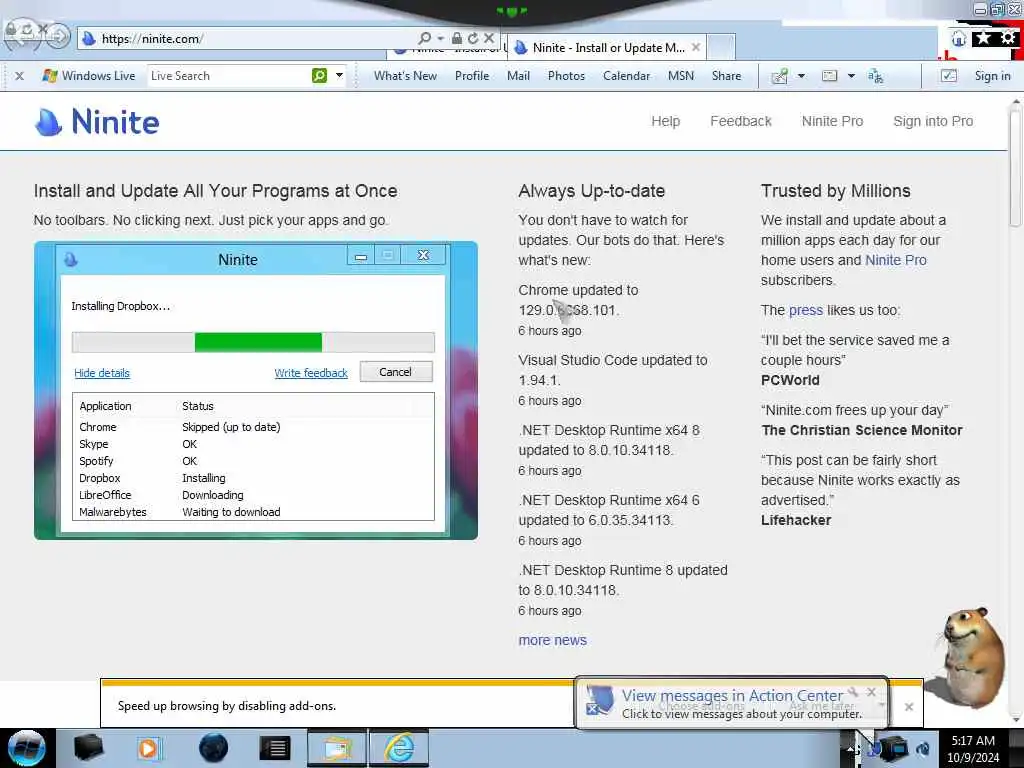Dismiss the Action Center balloon

(871, 692)
